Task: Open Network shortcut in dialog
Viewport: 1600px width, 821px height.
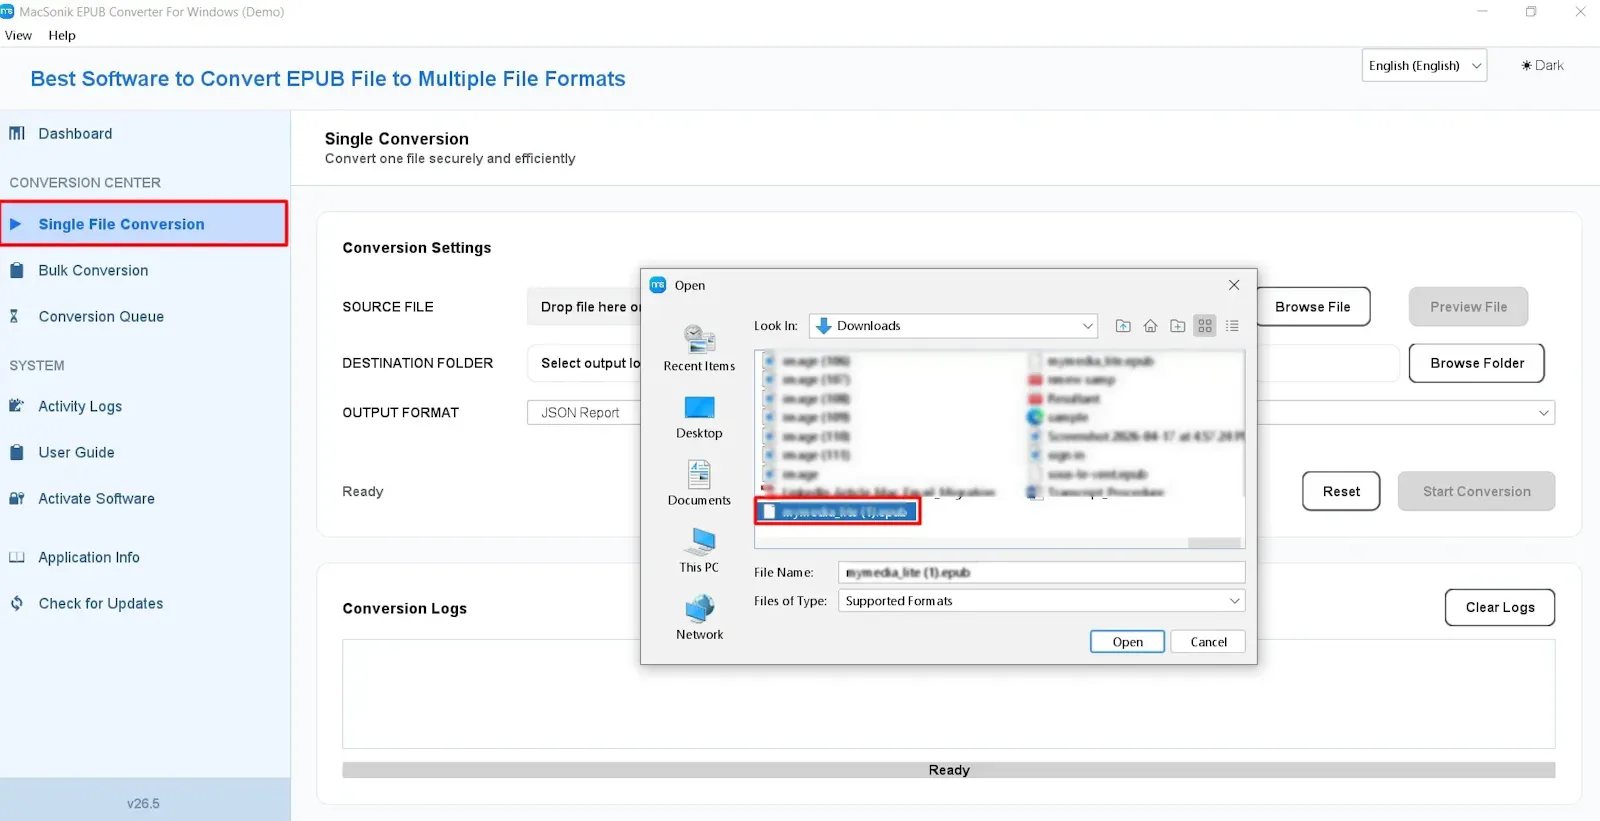Action: (699, 617)
